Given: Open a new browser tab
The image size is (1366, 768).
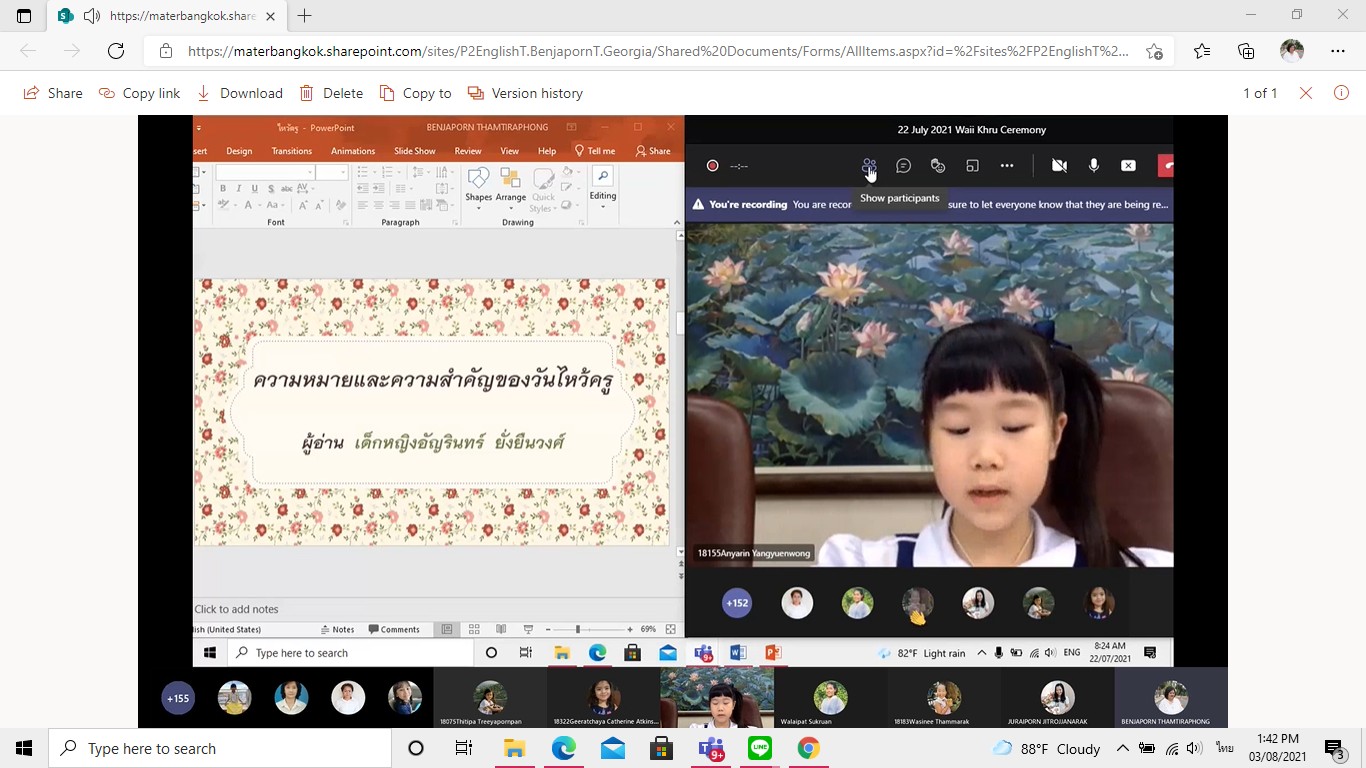Looking at the screenshot, I should pyautogui.click(x=305, y=16).
